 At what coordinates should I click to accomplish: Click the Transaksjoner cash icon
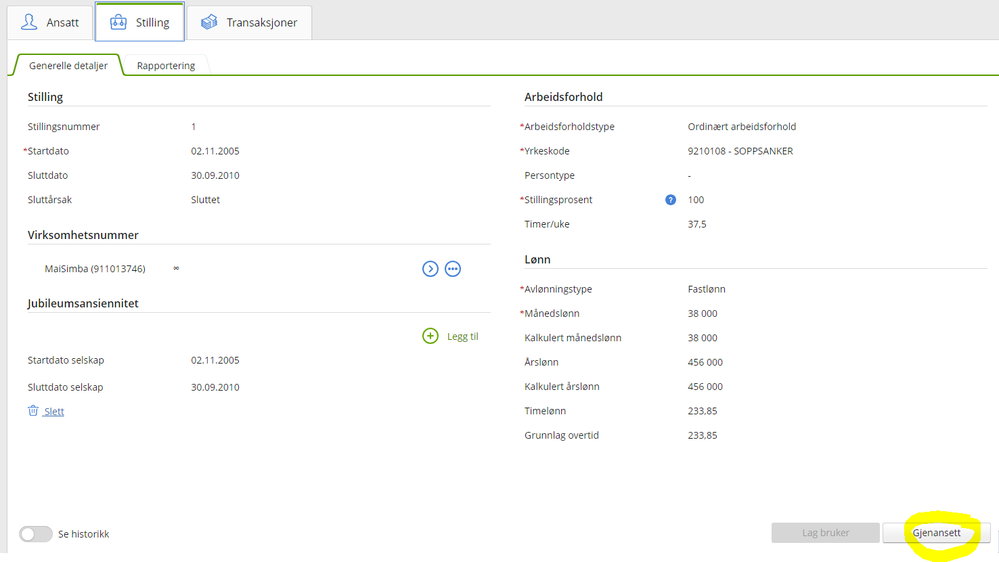[x=208, y=22]
